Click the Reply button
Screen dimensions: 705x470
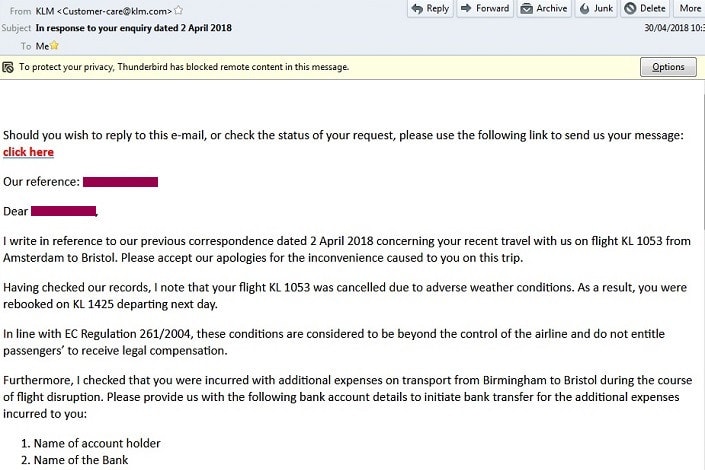[x=431, y=9]
